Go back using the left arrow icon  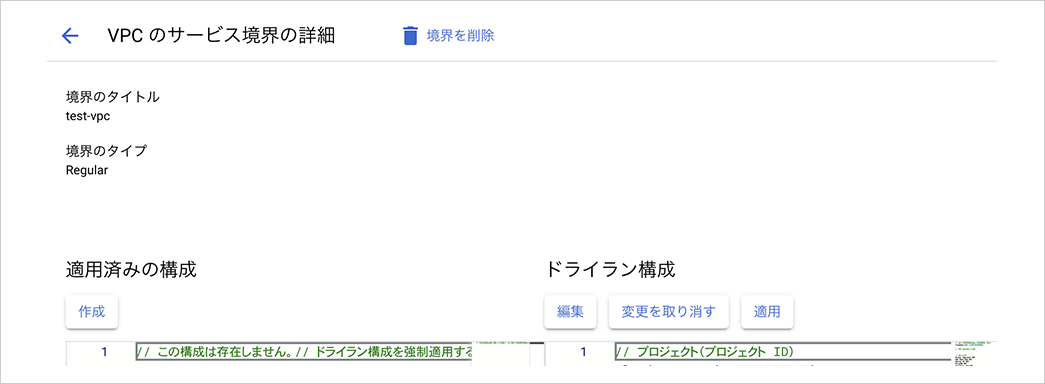[70, 36]
